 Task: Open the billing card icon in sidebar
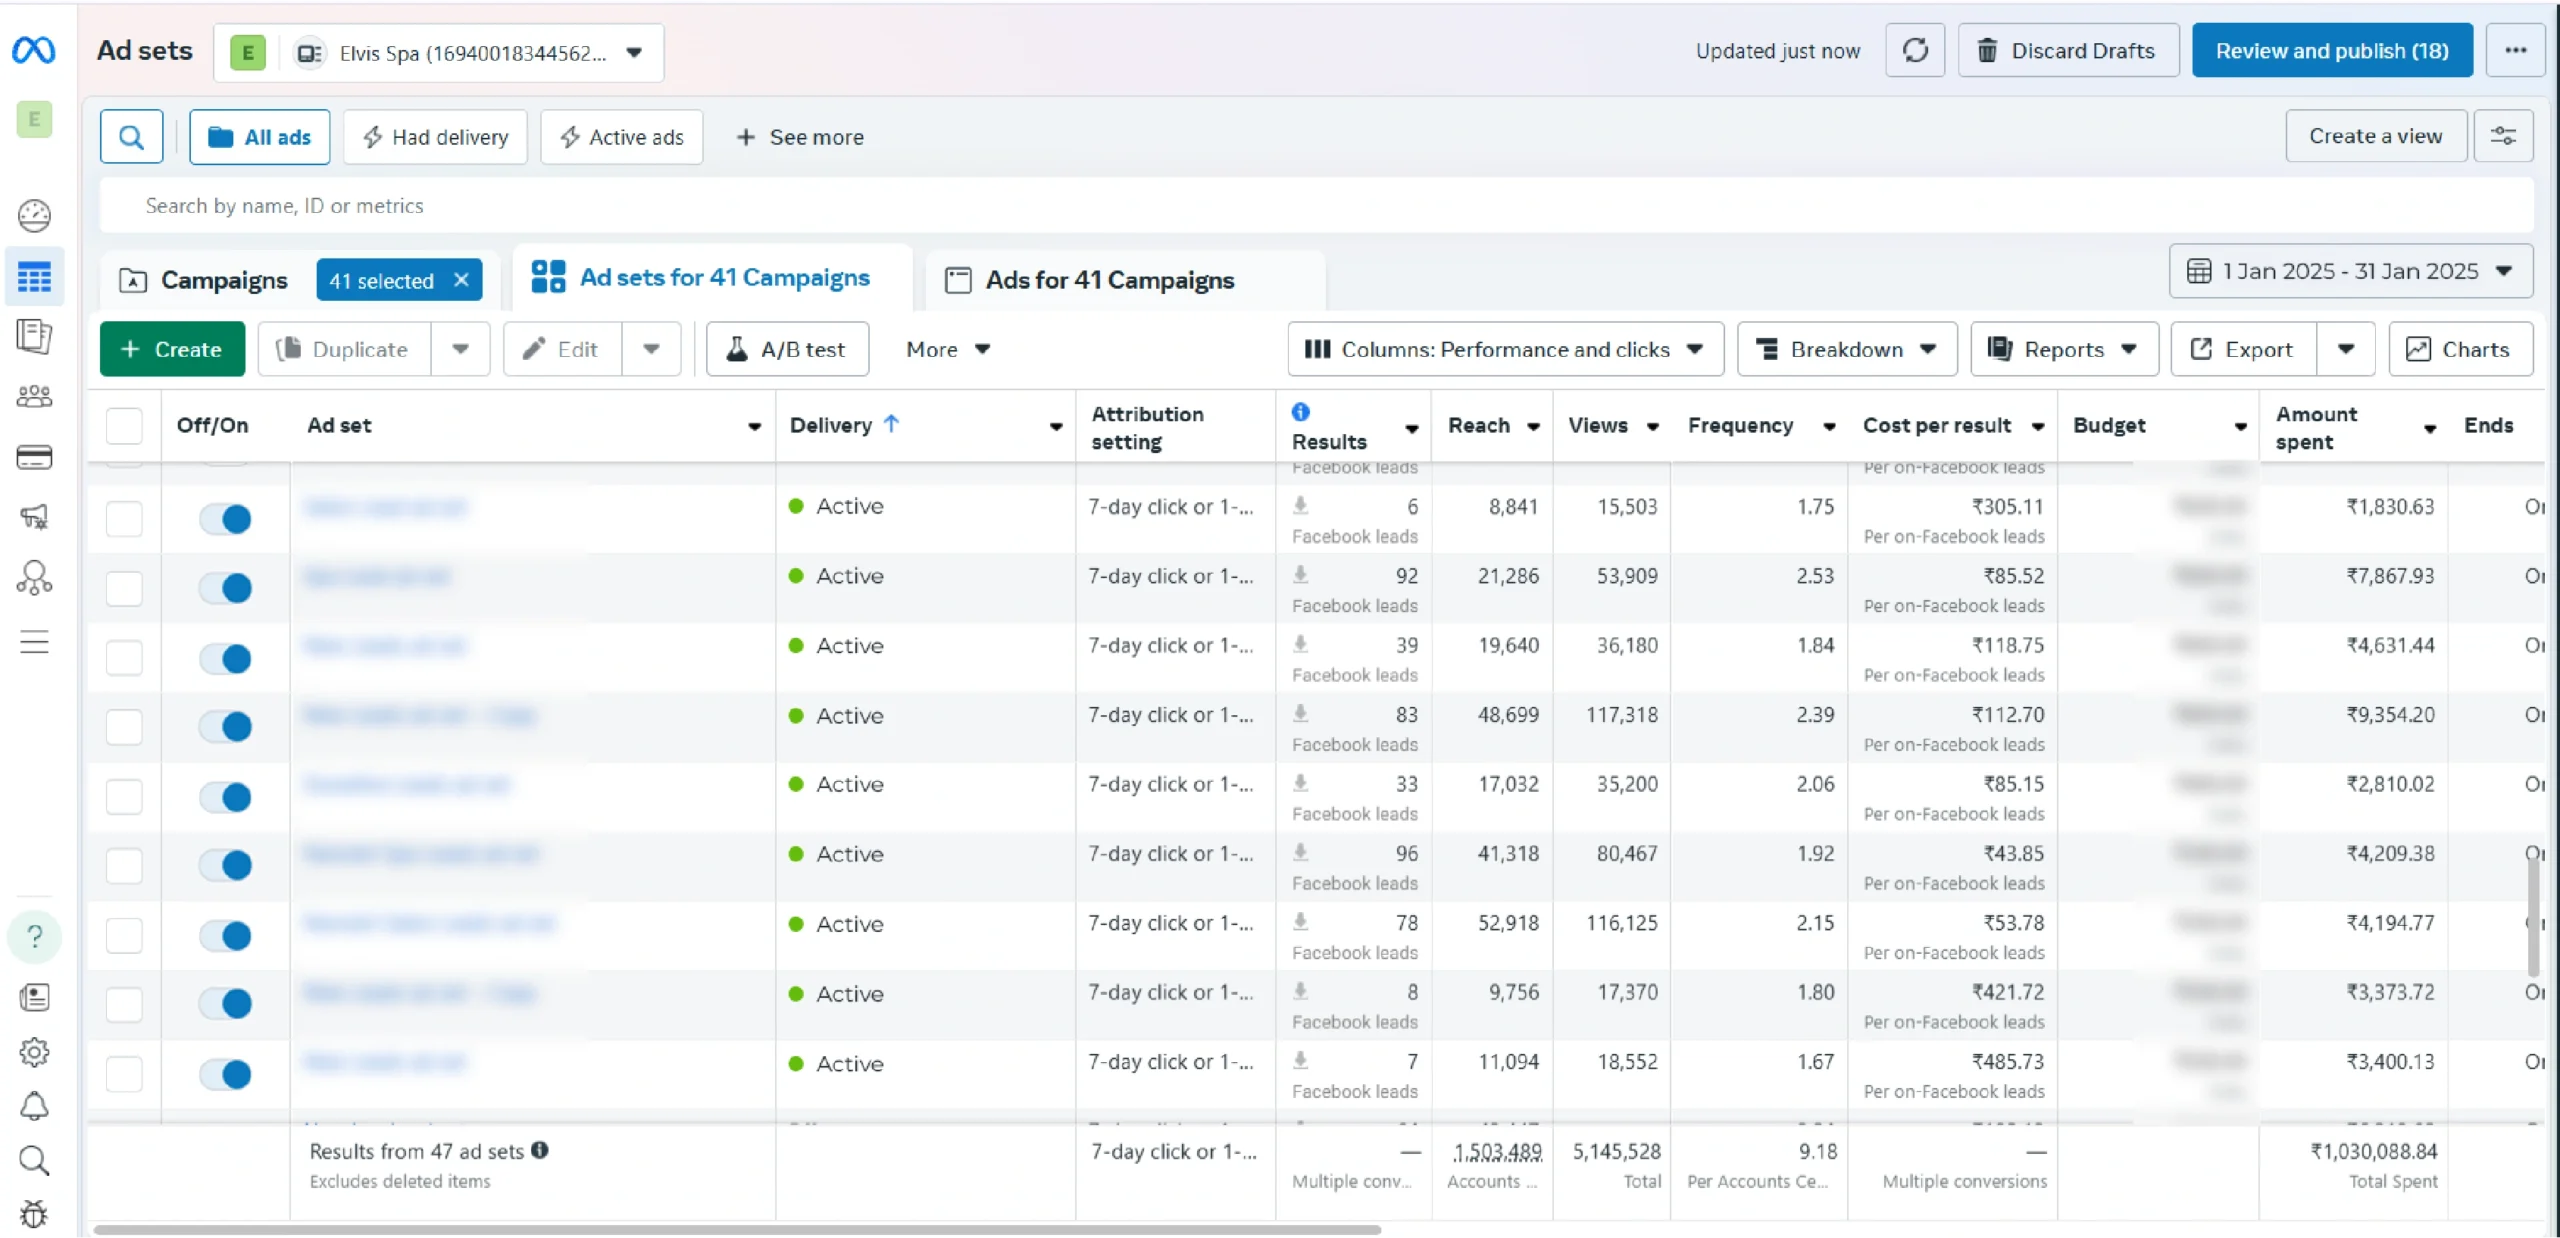34,457
